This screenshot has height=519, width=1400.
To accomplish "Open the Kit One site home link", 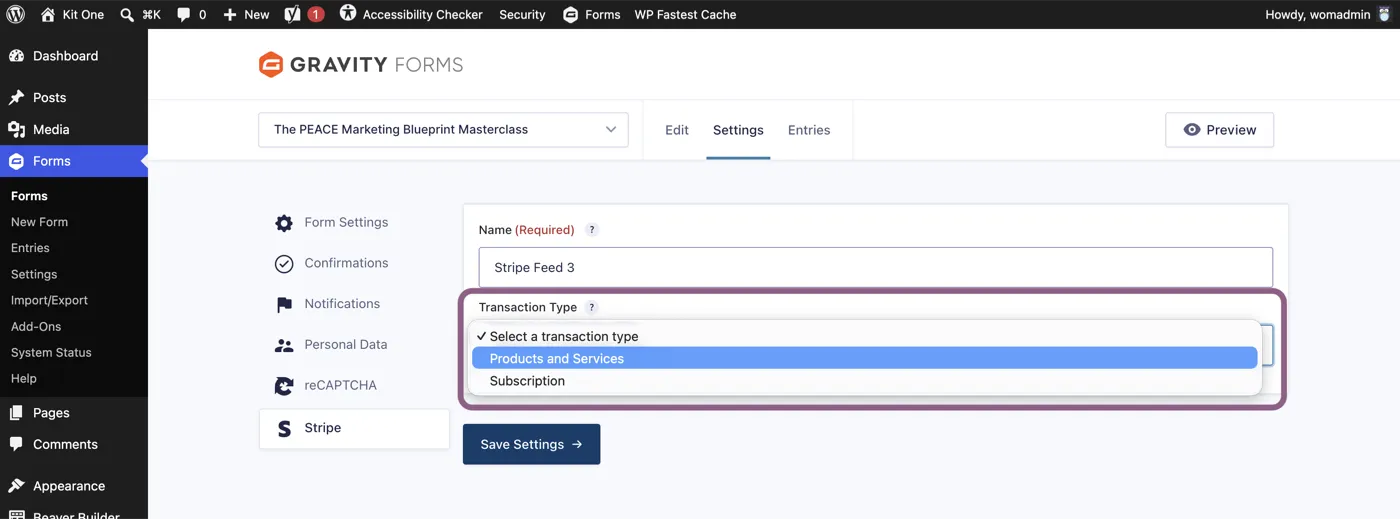I will 72,14.
